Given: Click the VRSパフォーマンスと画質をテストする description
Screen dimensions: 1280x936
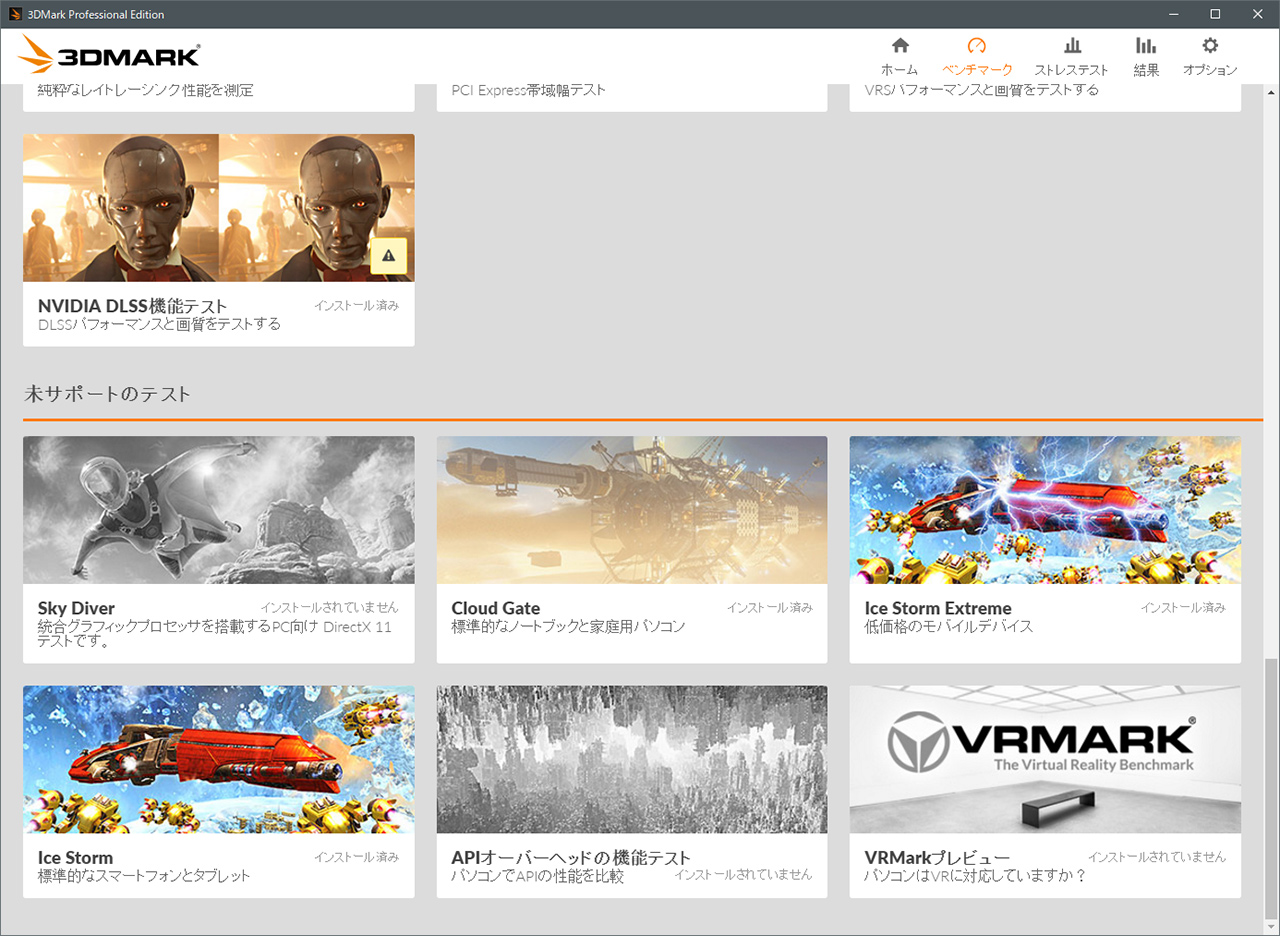Looking at the screenshot, I should (x=981, y=90).
